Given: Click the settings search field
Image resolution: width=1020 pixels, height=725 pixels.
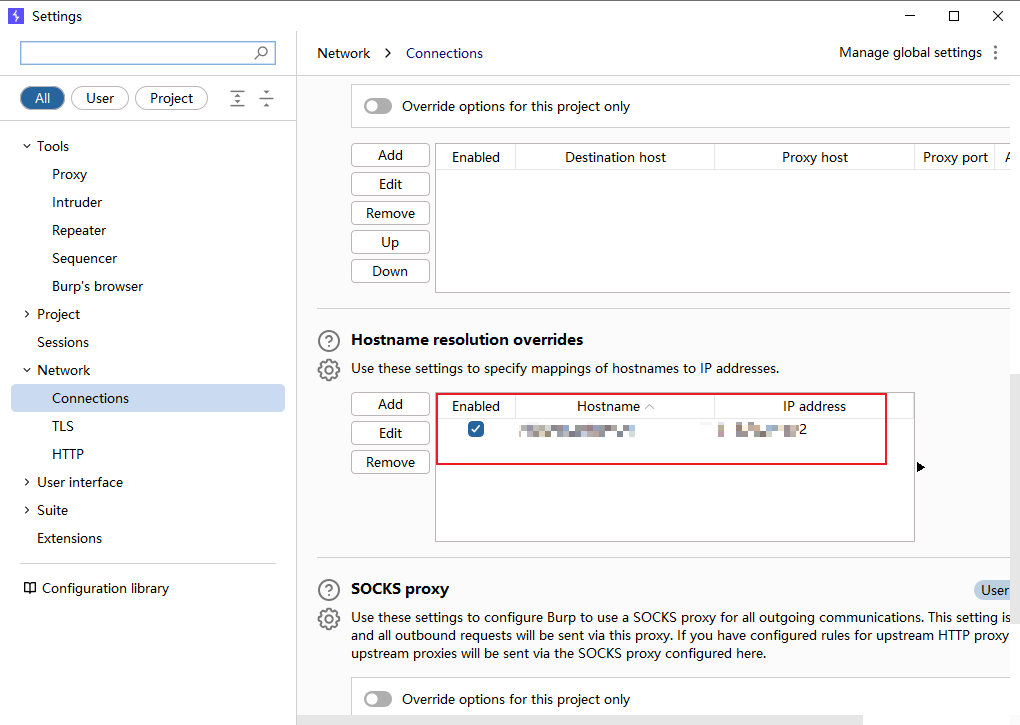Looking at the screenshot, I should point(148,53).
